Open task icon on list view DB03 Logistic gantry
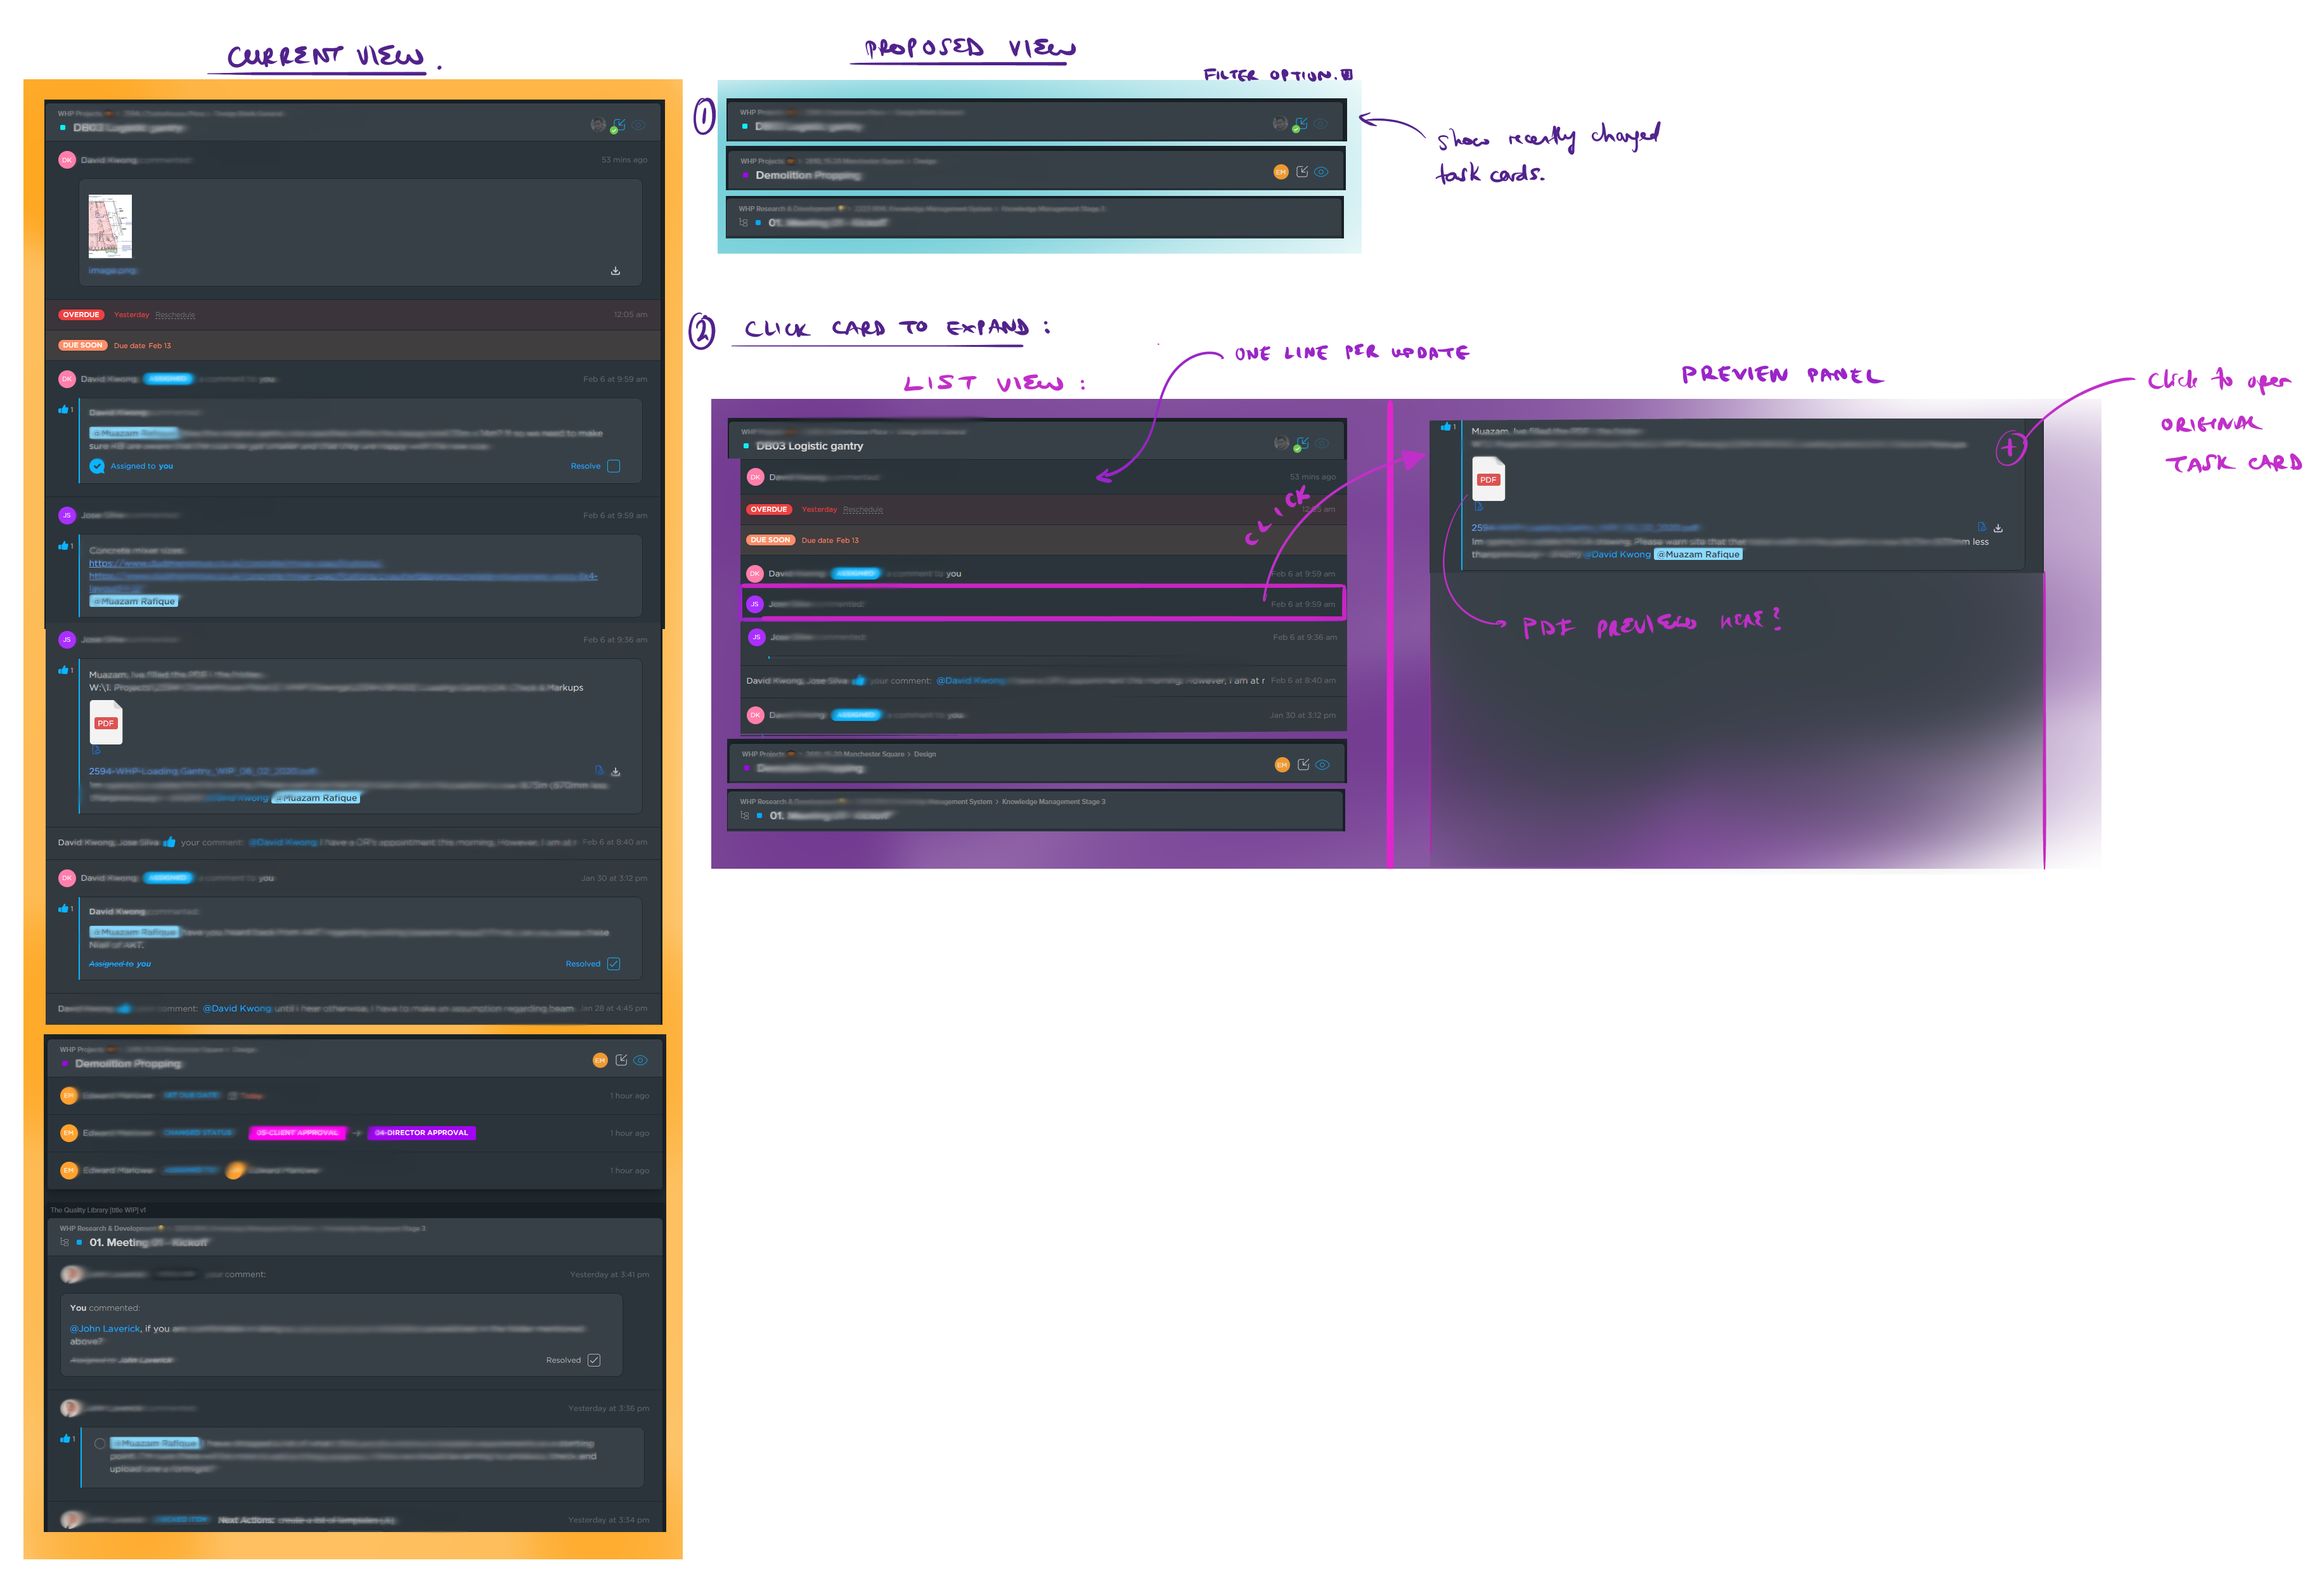The width and height of the screenshot is (2324, 1572). coord(1302,443)
